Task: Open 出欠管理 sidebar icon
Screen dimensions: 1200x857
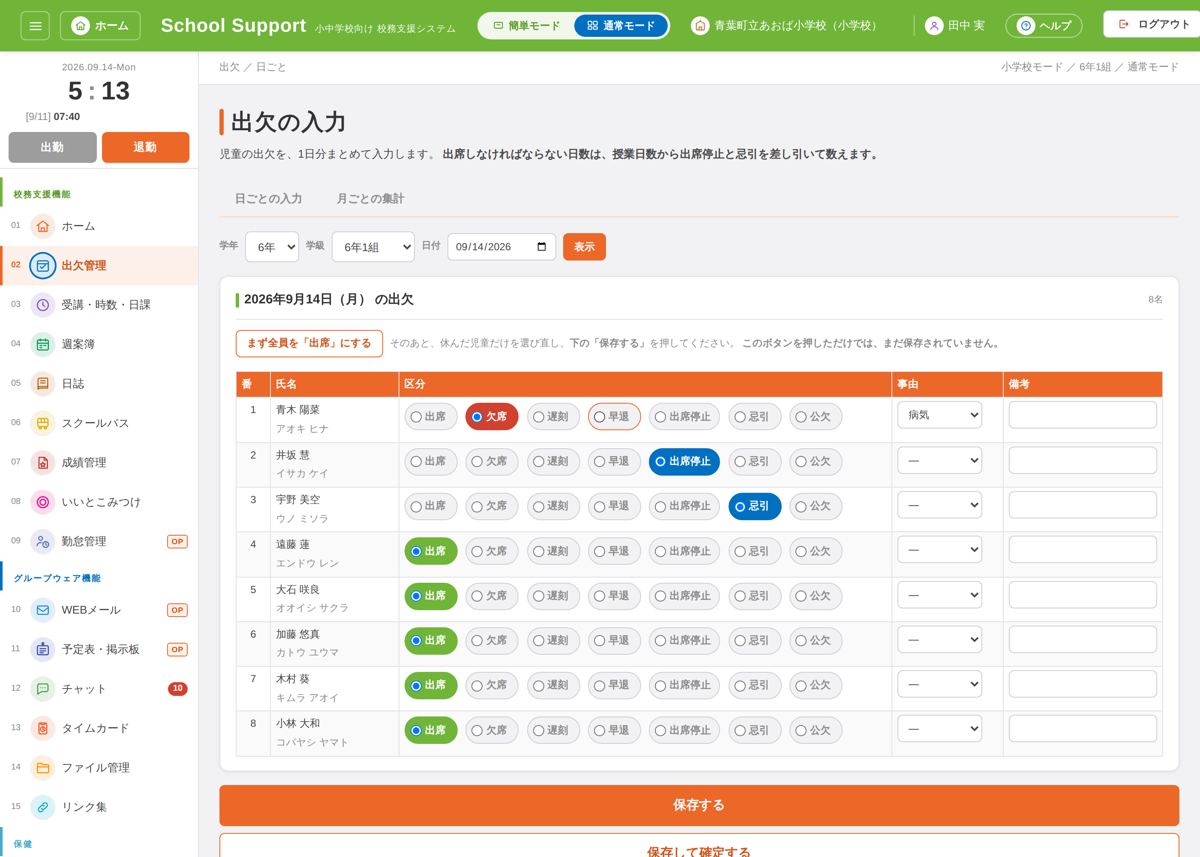Action: [42, 266]
